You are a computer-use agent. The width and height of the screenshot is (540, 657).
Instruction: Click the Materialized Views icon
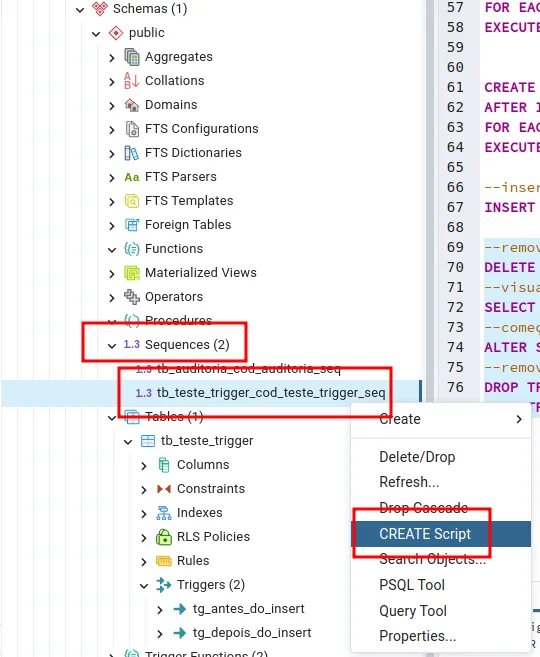point(132,273)
